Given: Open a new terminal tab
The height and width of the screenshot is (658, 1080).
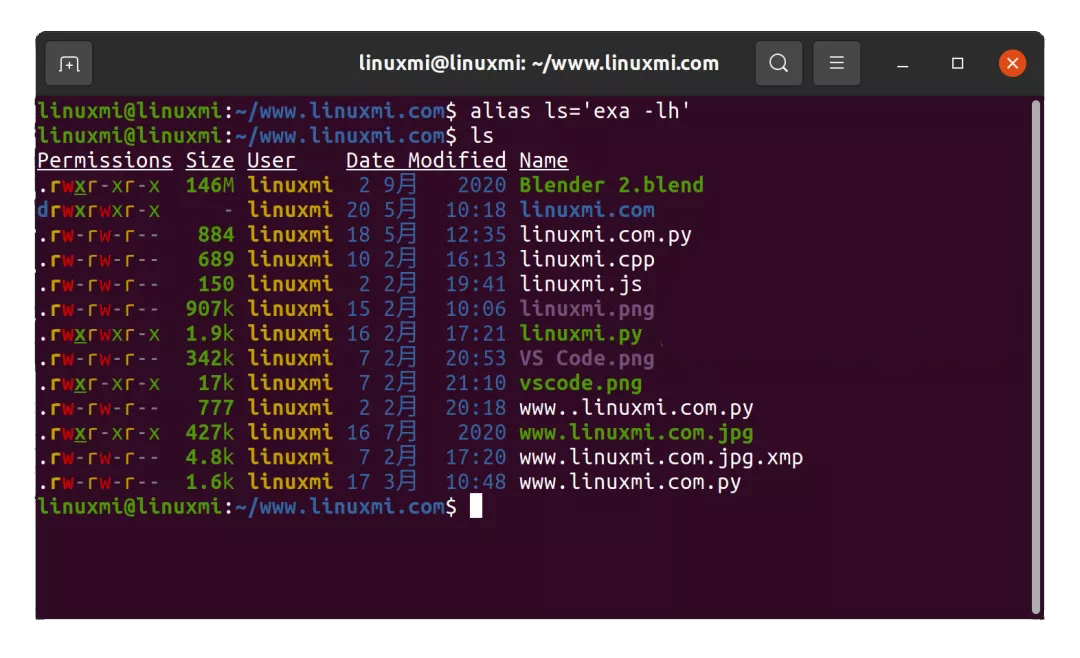Looking at the screenshot, I should [x=69, y=63].
